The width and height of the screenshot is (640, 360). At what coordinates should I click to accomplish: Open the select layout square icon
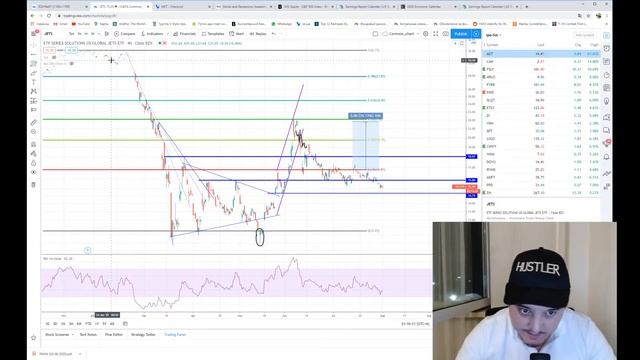375,33
